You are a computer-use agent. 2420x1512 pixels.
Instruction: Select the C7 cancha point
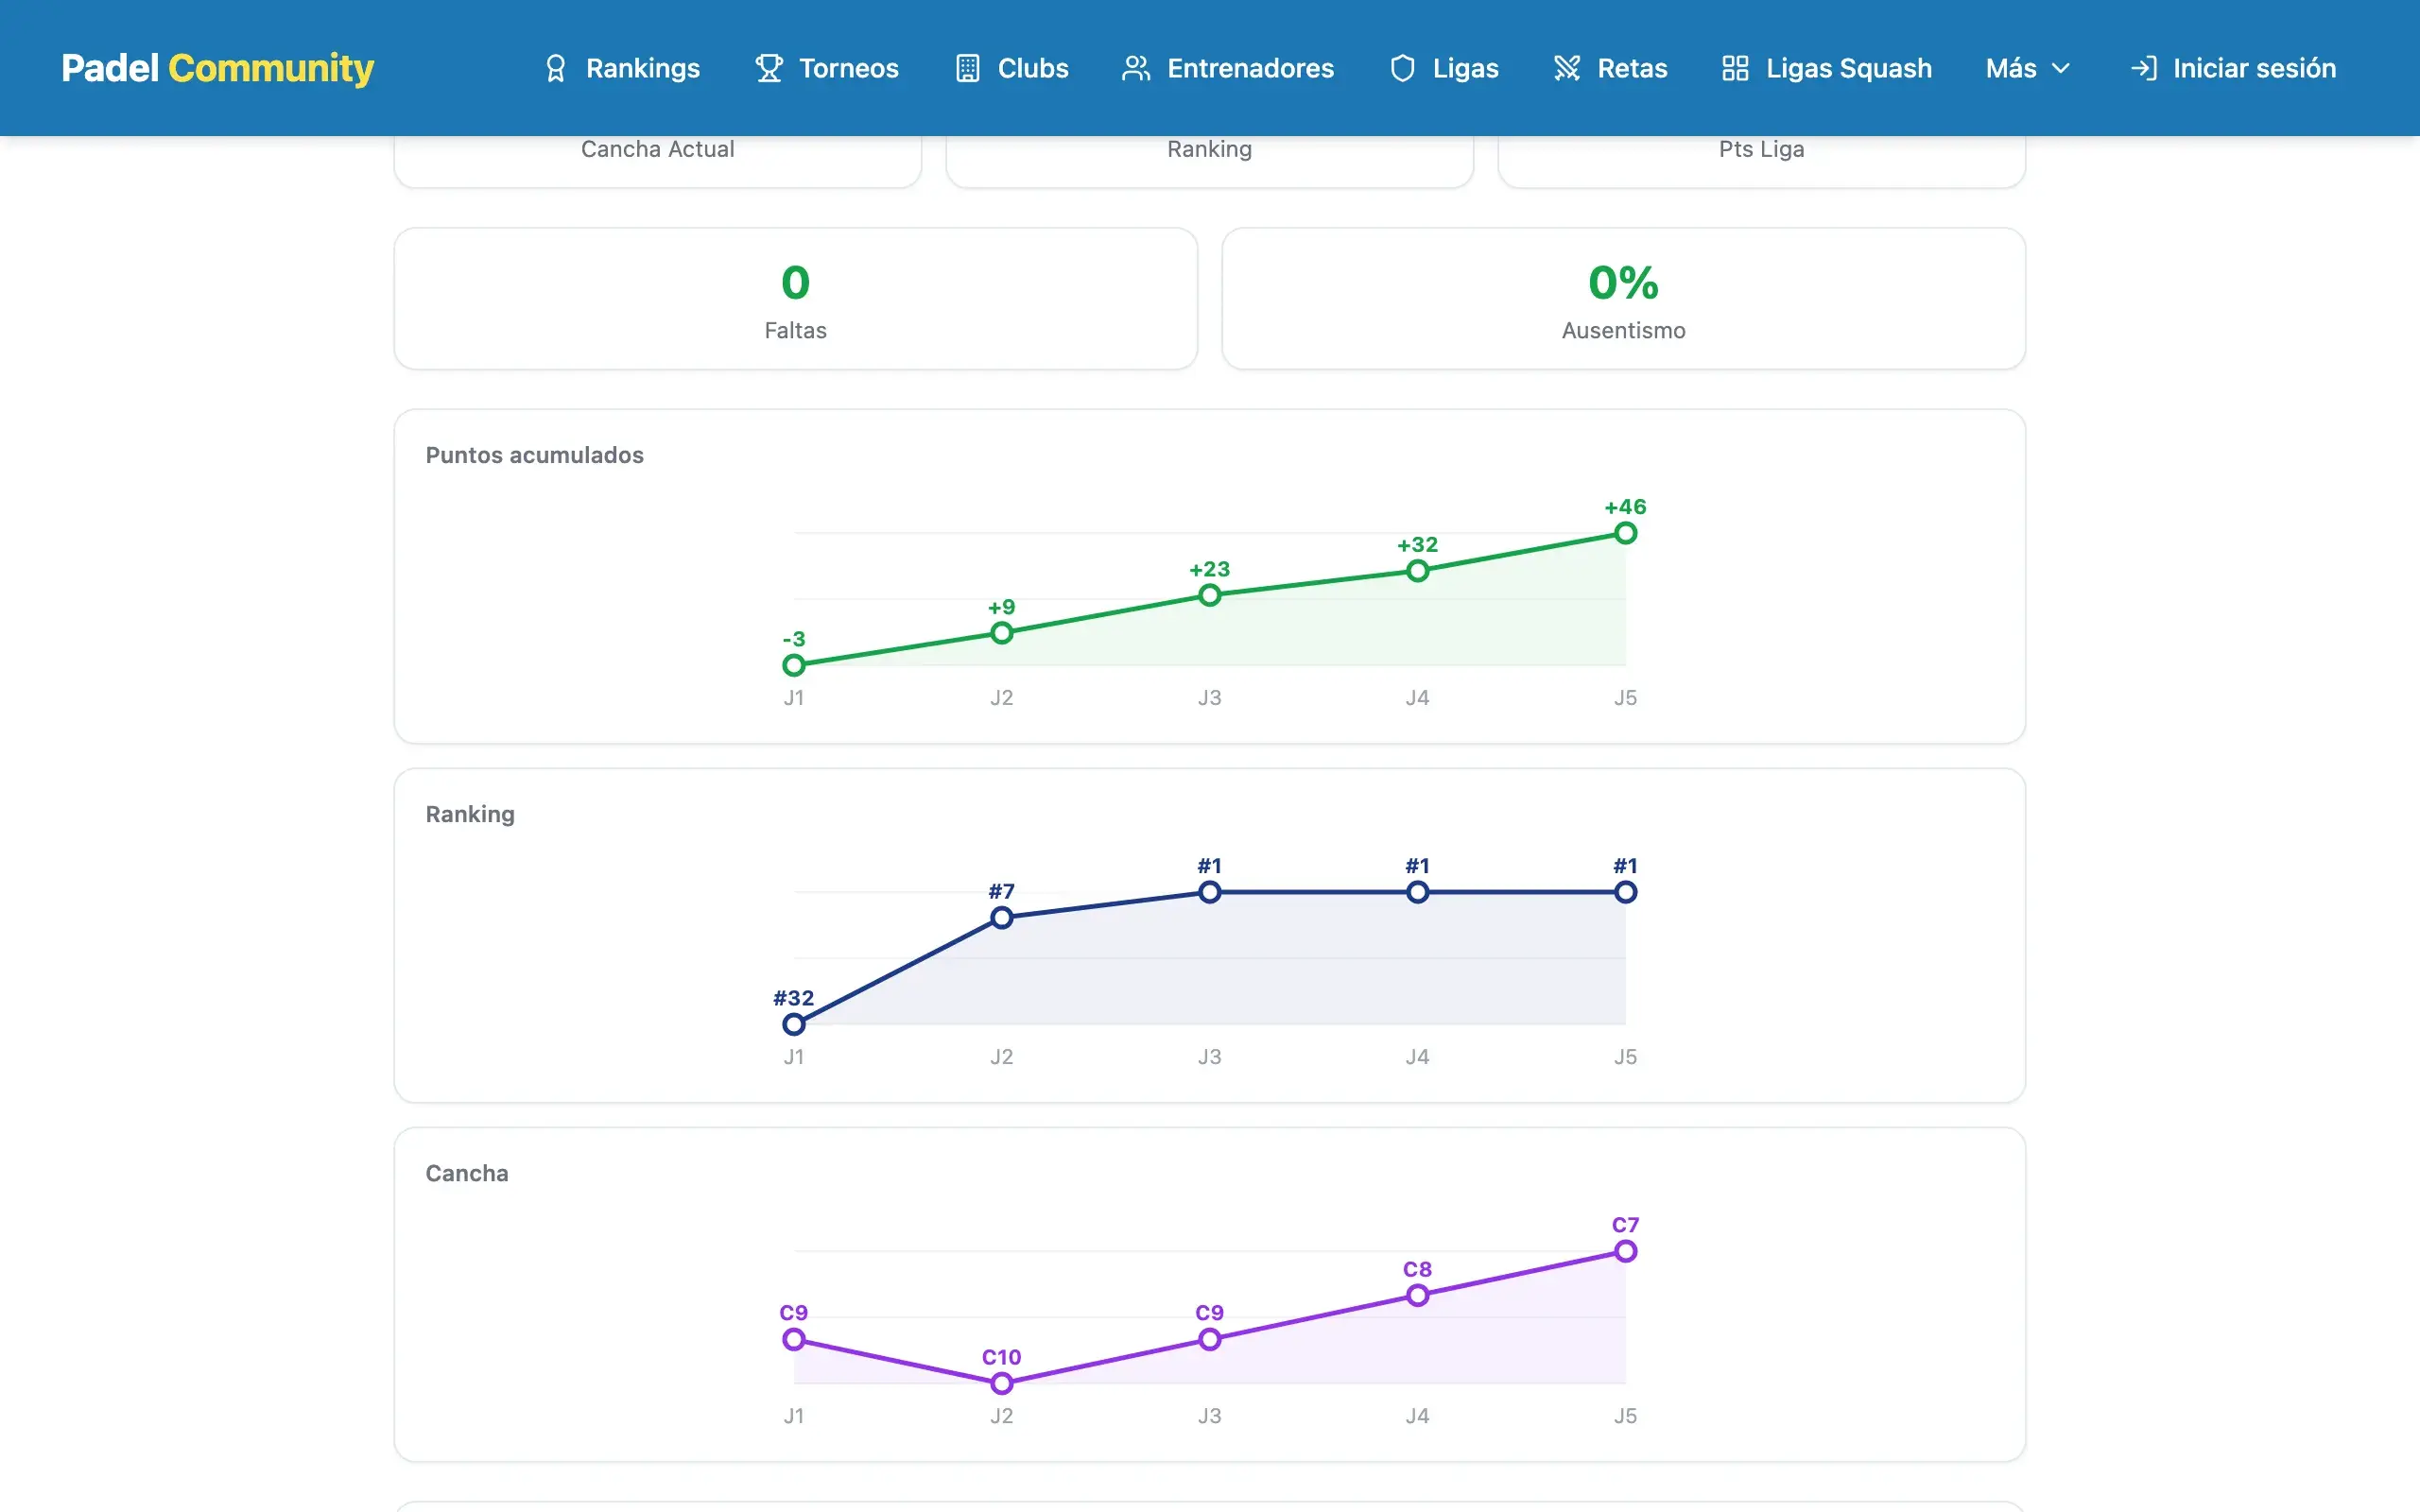click(1625, 1251)
